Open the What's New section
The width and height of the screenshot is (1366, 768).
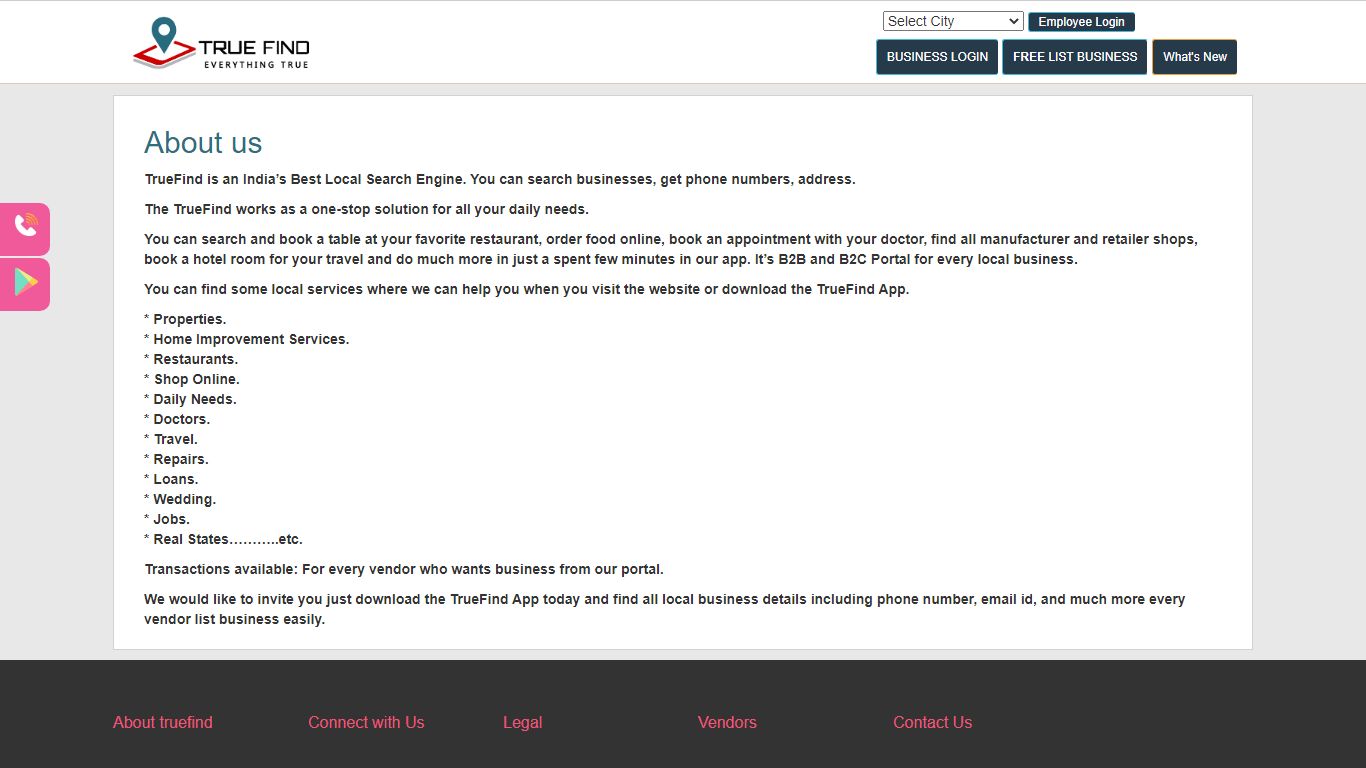[x=1195, y=57]
